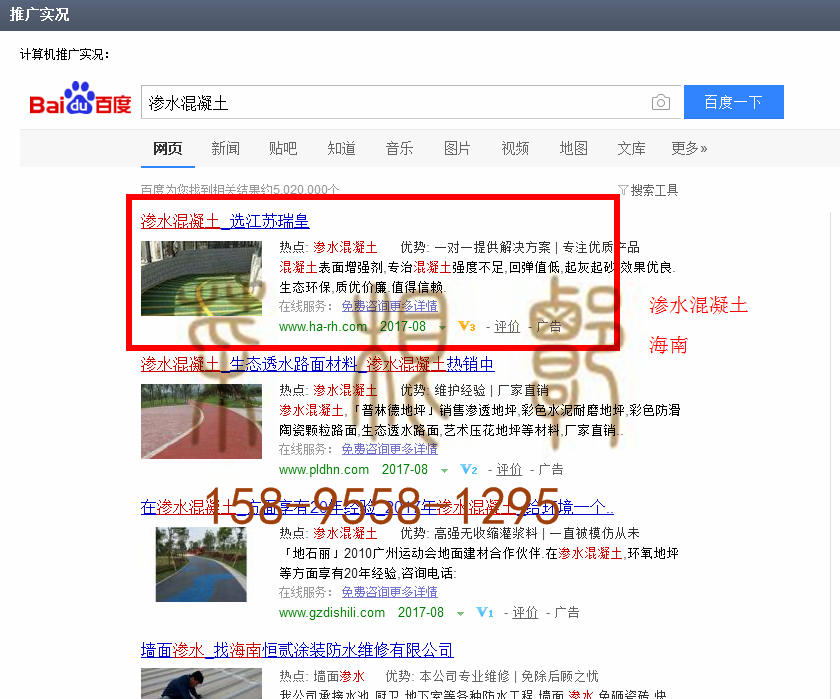Expand the 更多» menu

pos(689,148)
